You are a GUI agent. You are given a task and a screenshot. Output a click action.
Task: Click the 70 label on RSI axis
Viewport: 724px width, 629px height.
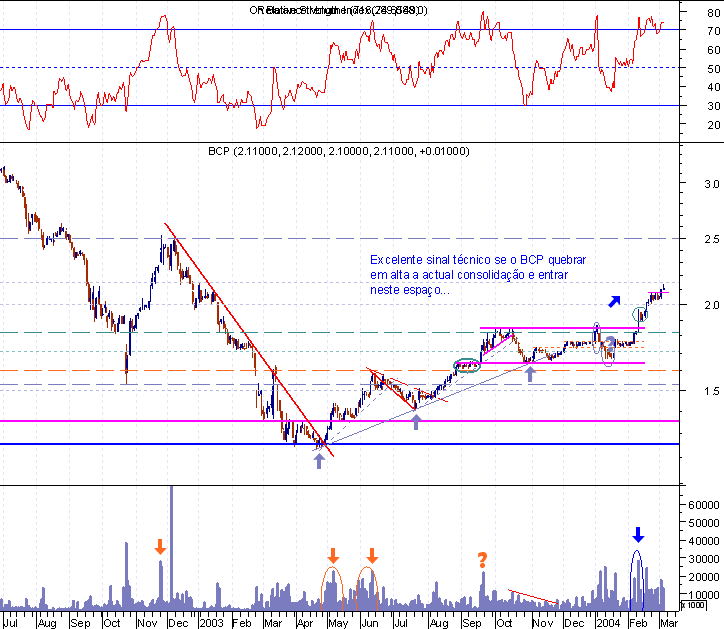click(x=713, y=31)
